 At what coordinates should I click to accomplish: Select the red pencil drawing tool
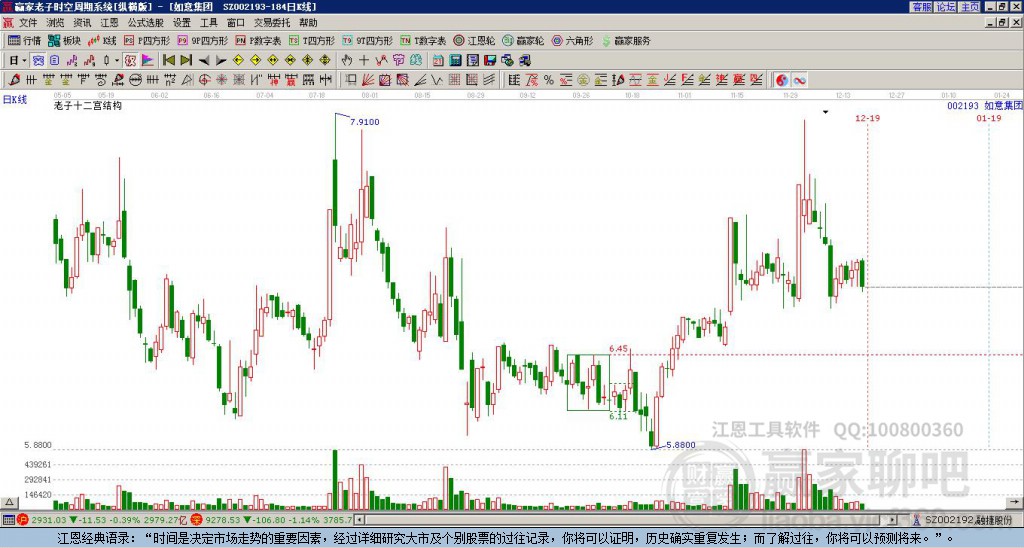[x=14, y=80]
